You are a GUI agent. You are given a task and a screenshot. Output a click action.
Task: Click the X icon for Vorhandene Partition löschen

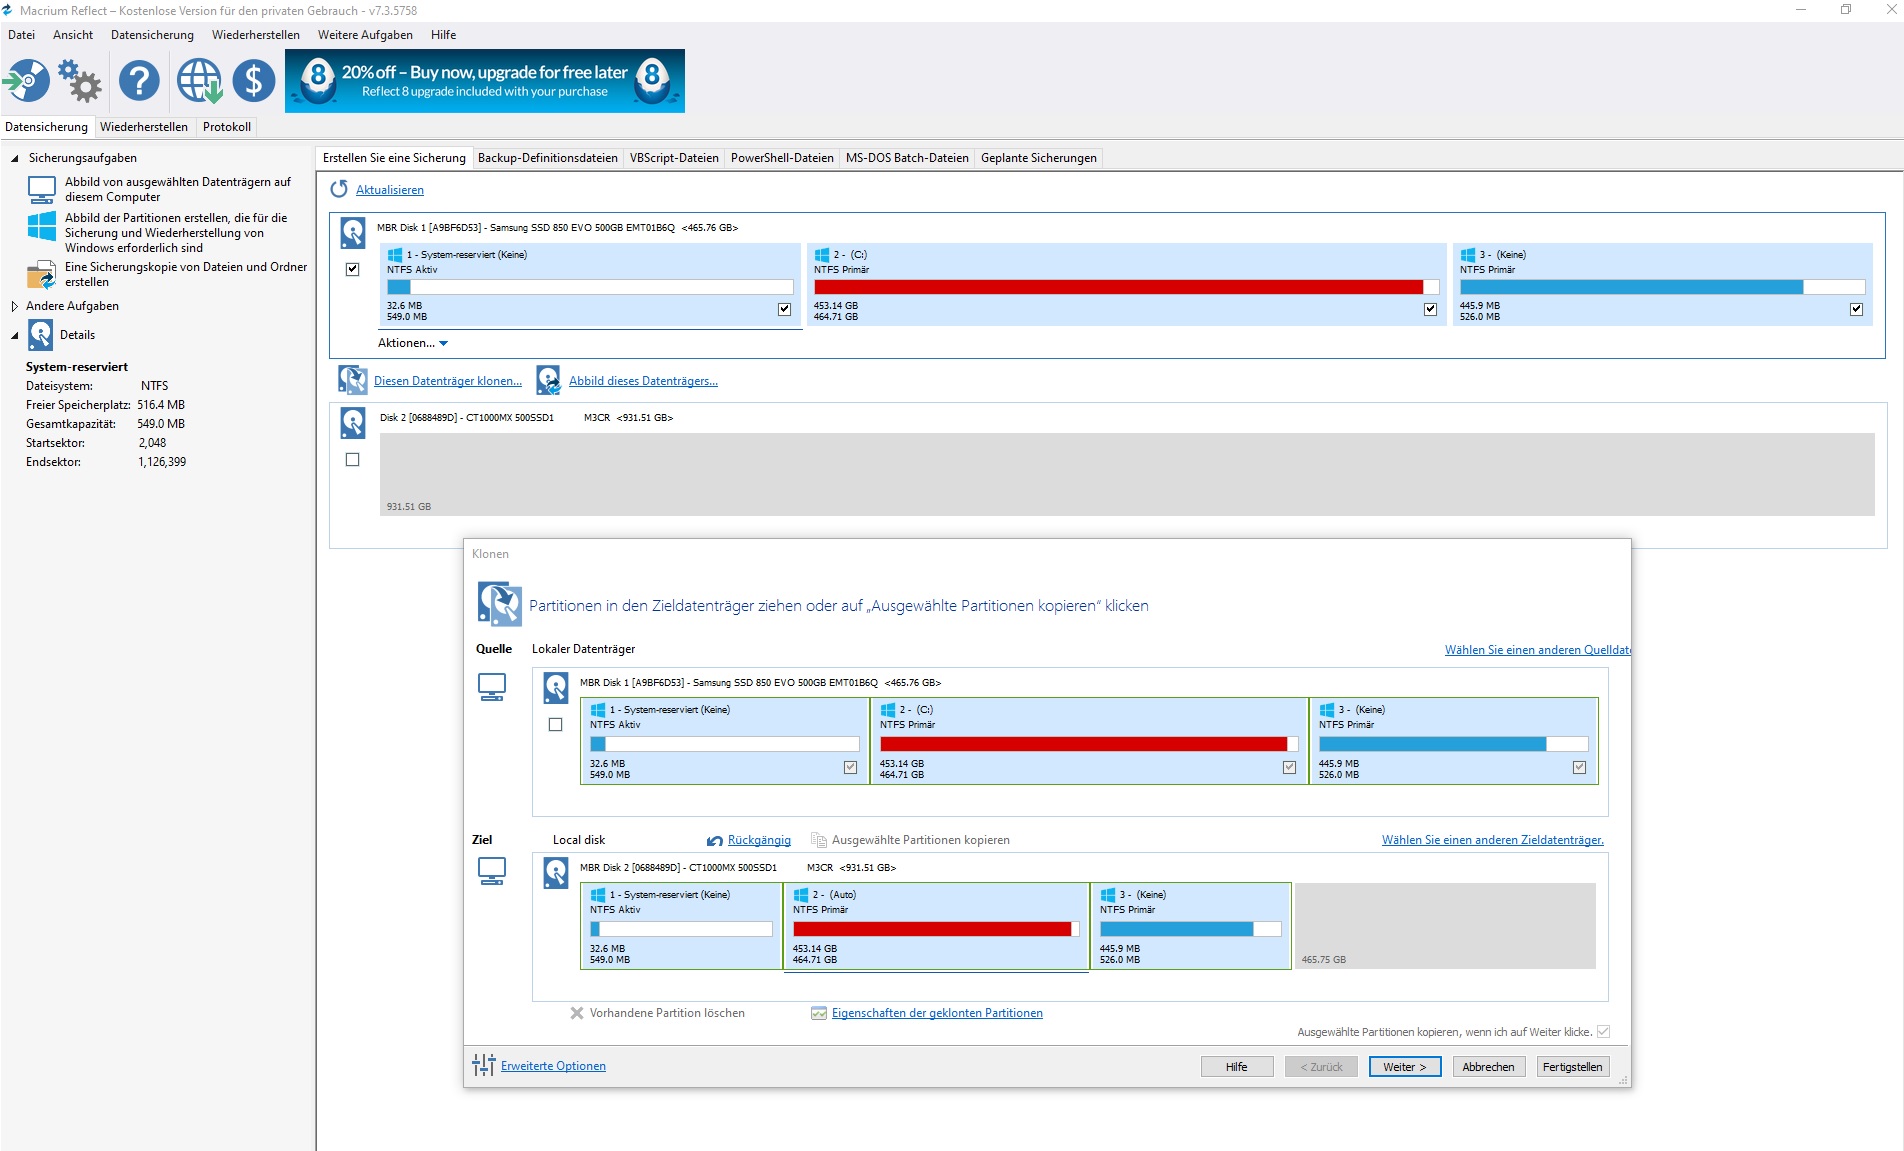pos(577,1013)
